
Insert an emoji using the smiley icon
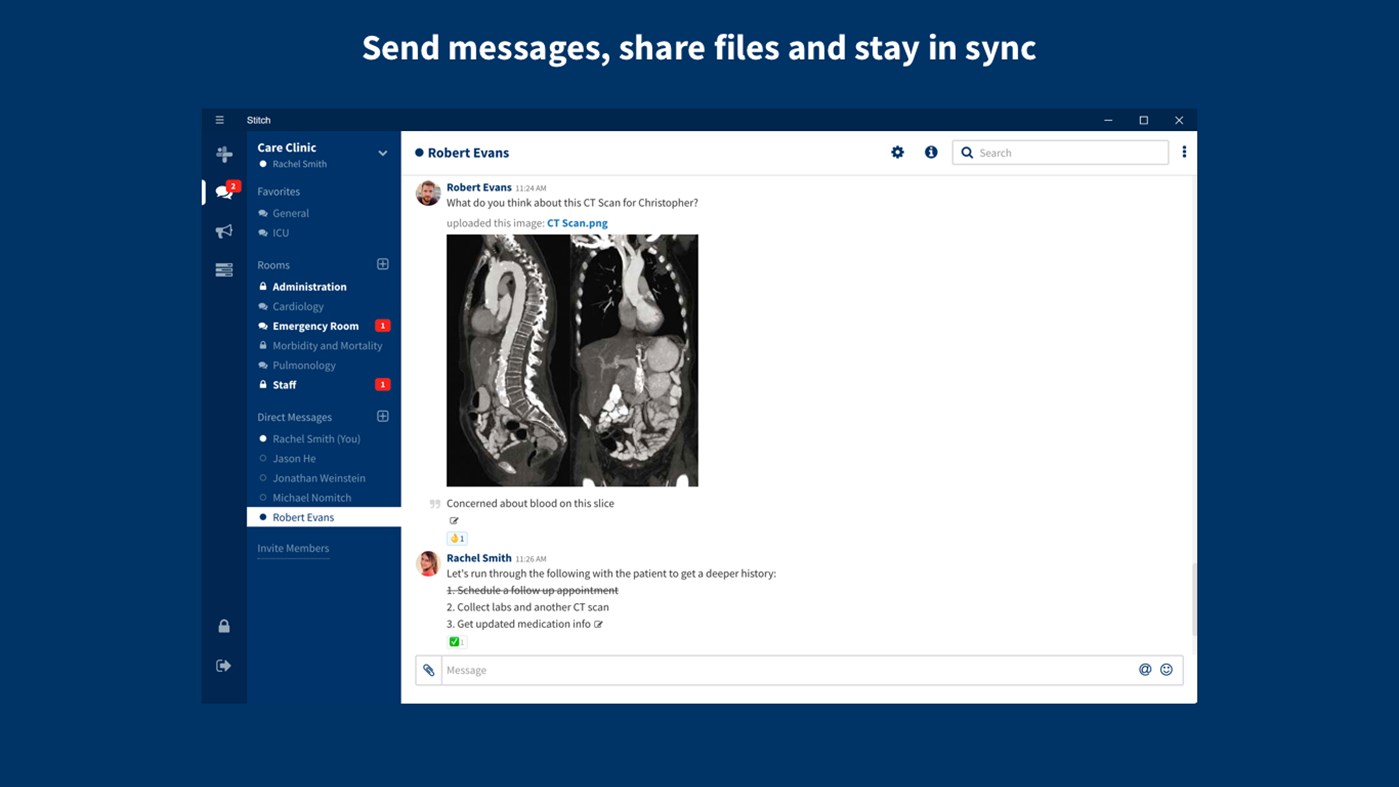coord(1166,669)
